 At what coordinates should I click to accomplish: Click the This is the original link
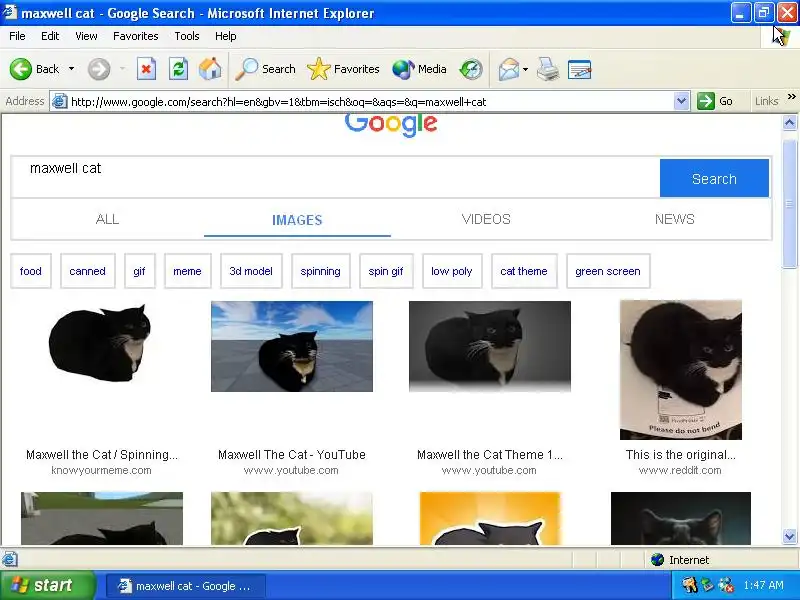[681, 455]
